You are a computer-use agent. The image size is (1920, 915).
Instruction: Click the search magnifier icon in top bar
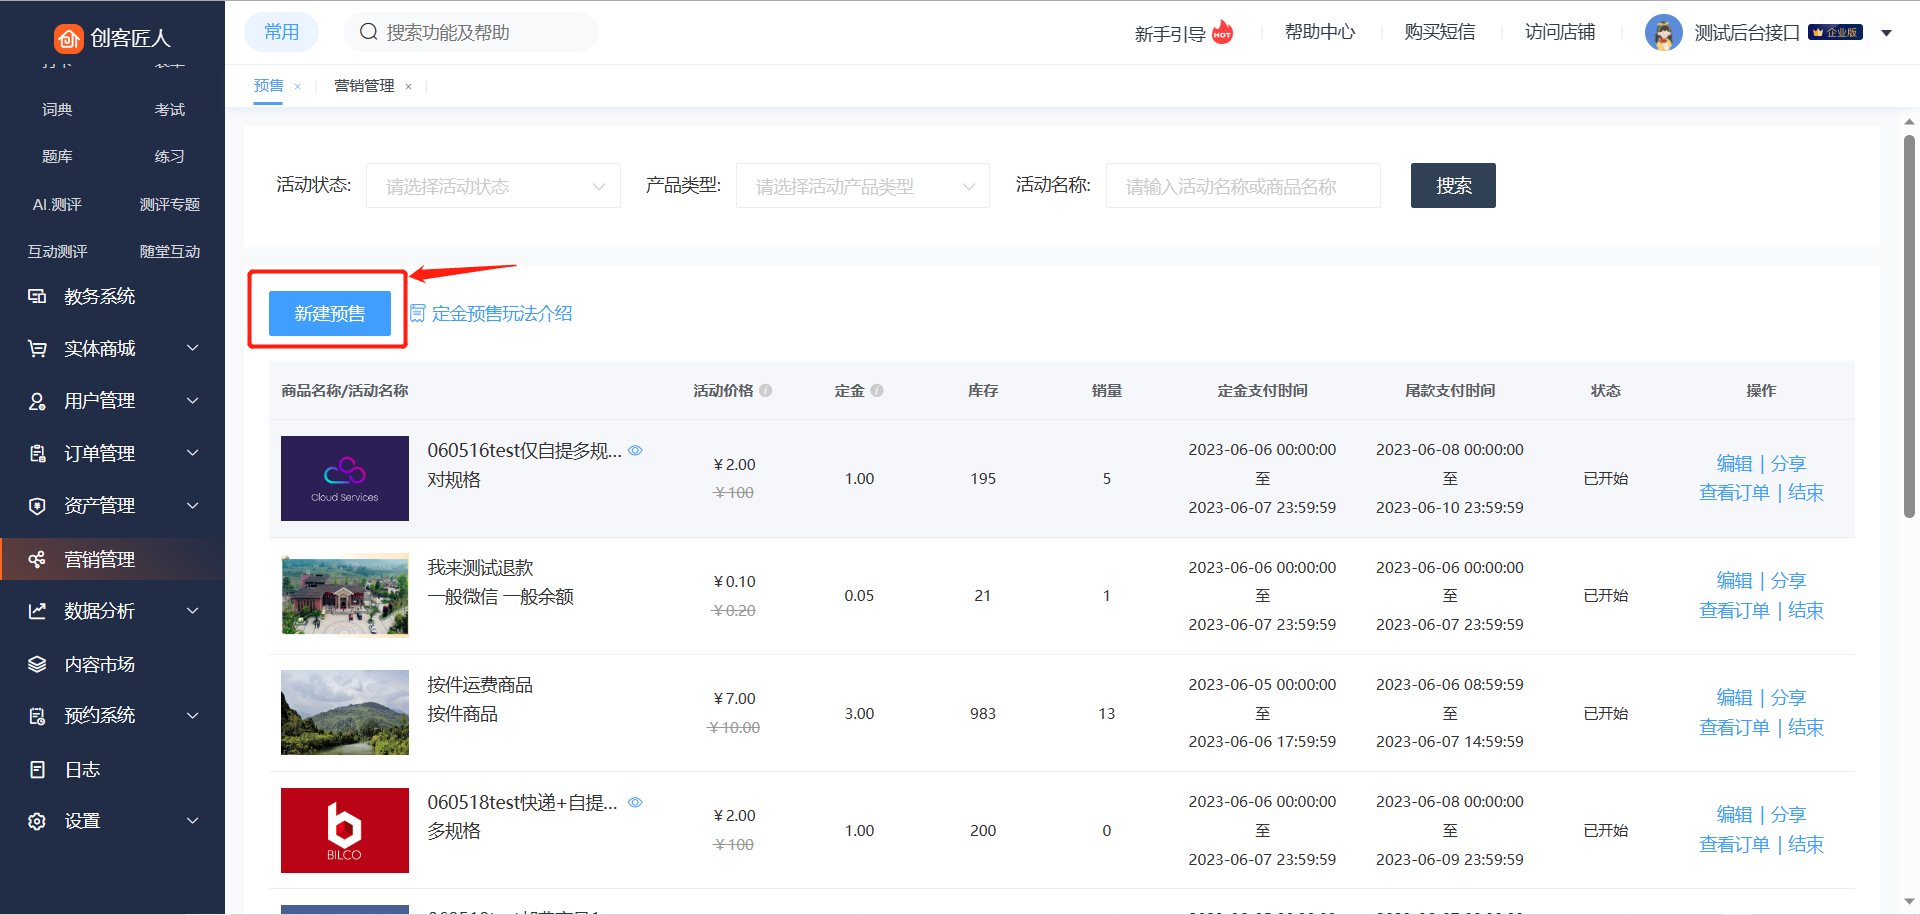[369, 32]
